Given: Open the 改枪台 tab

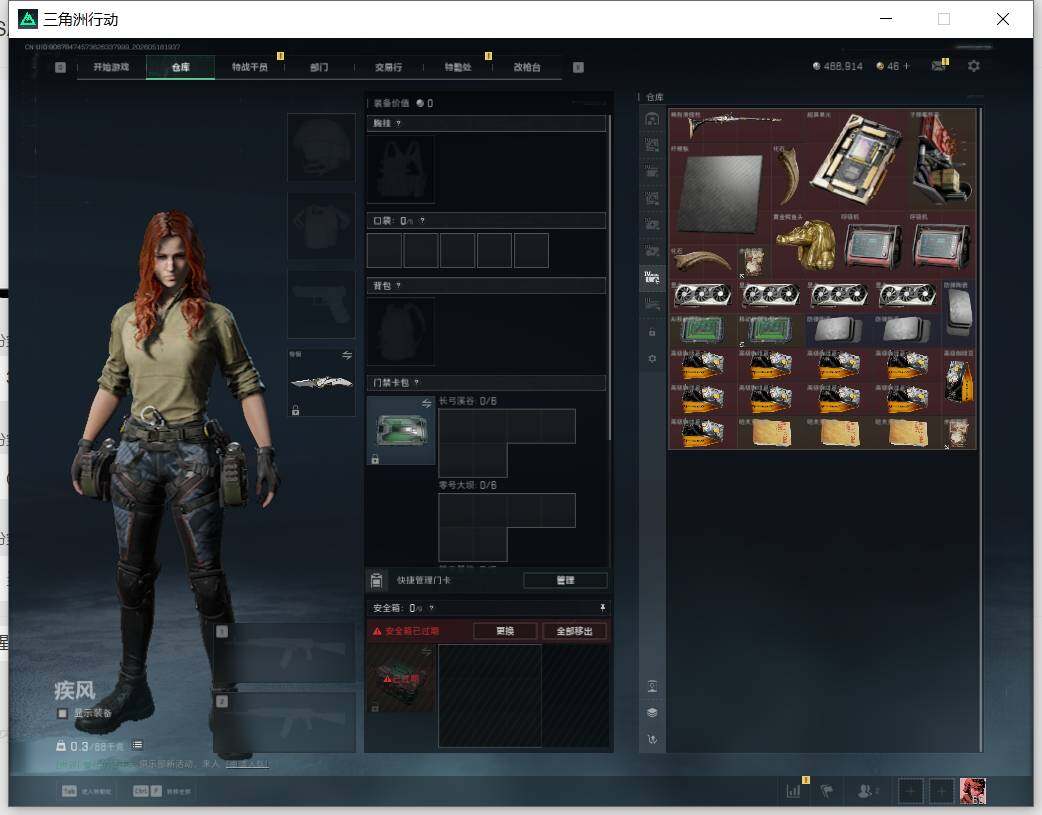Looking at the screenshot, I should click(x=526, y=67).
